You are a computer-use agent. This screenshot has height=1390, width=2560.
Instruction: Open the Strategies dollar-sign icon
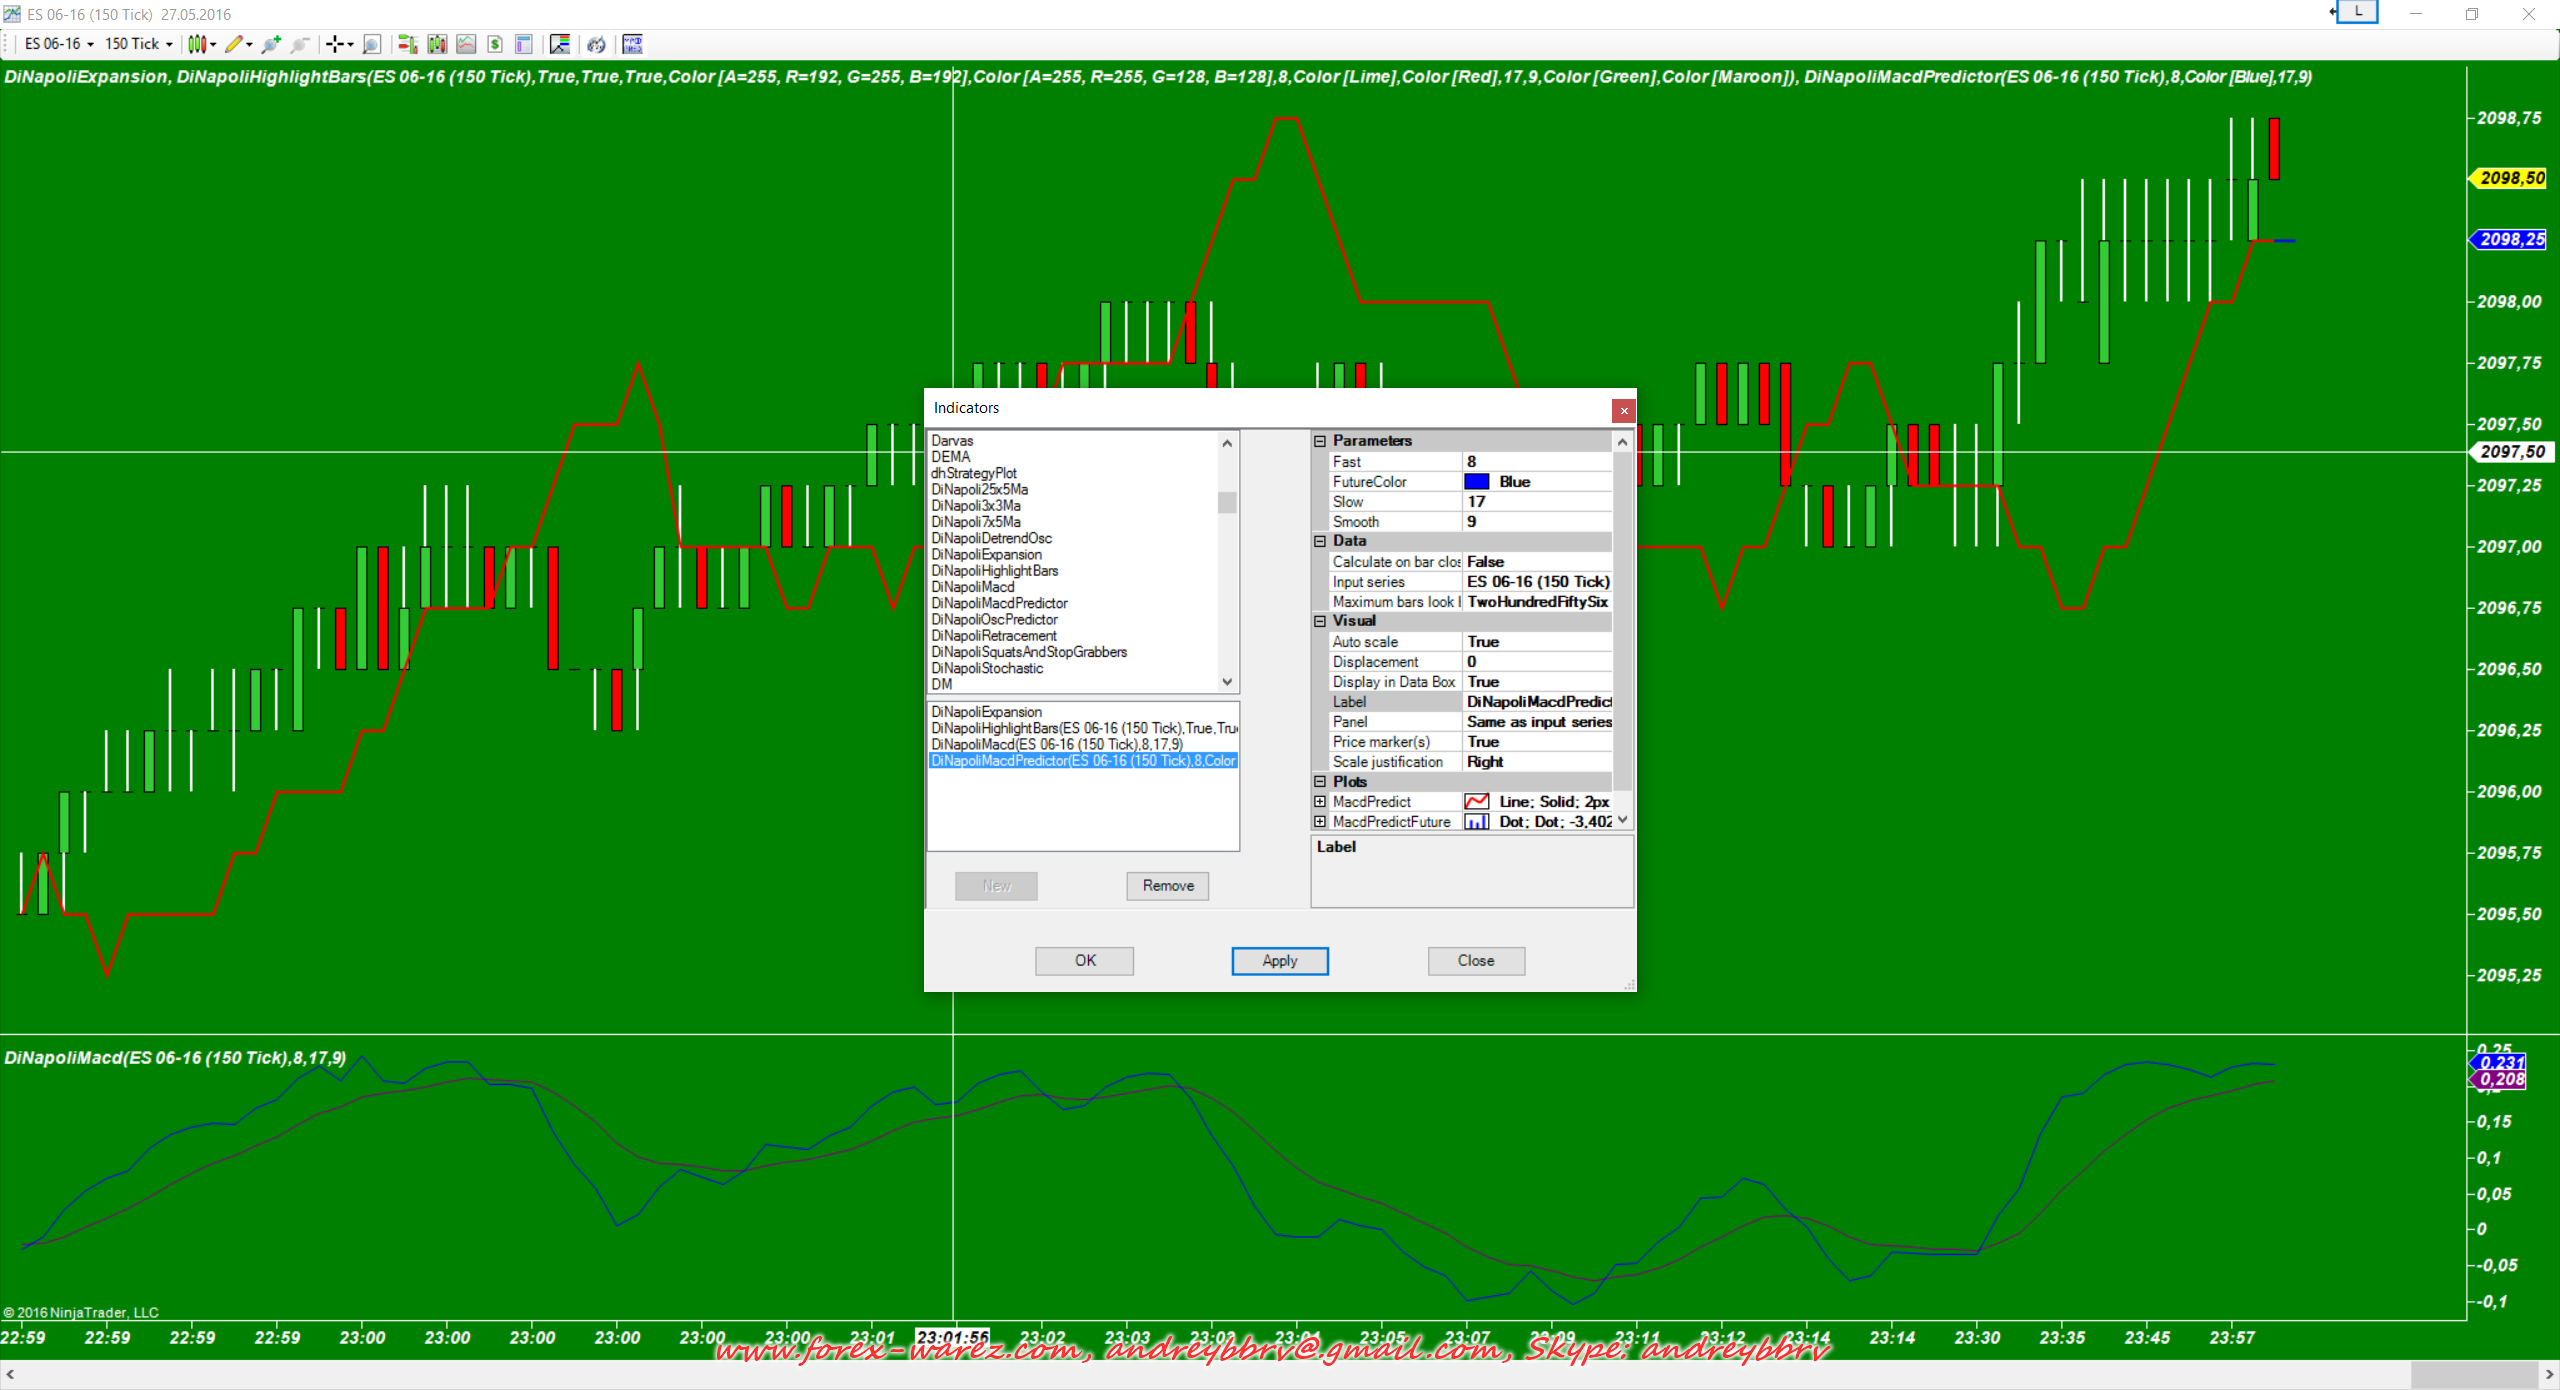coord(495,44)
